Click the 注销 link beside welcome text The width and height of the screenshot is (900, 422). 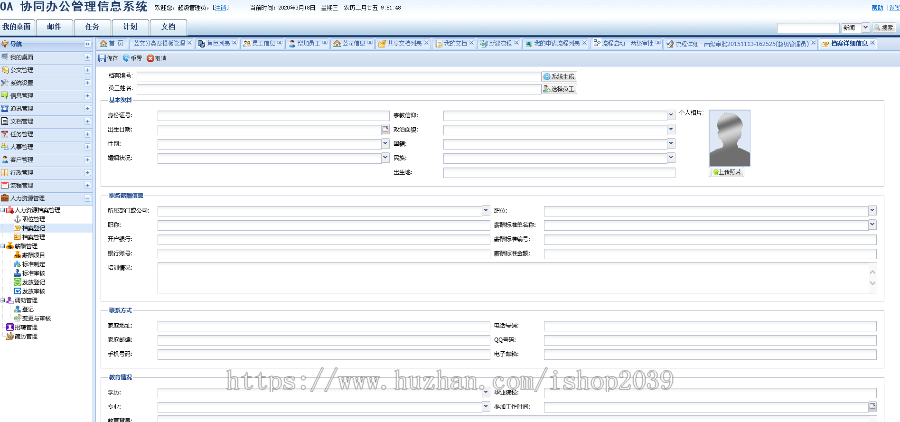tap(220, 8)
